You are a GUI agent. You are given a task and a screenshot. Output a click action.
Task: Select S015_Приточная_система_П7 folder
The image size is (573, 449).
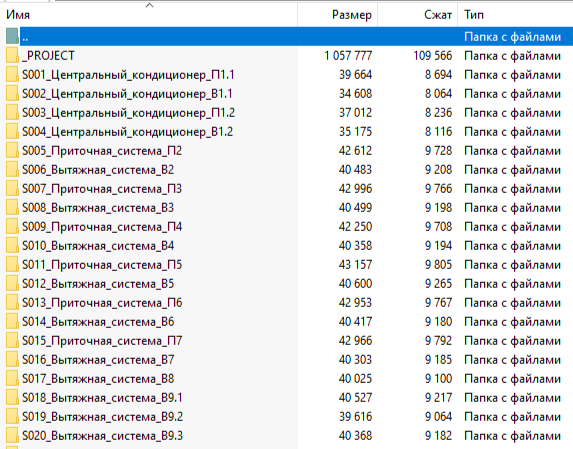click(102, 340)
